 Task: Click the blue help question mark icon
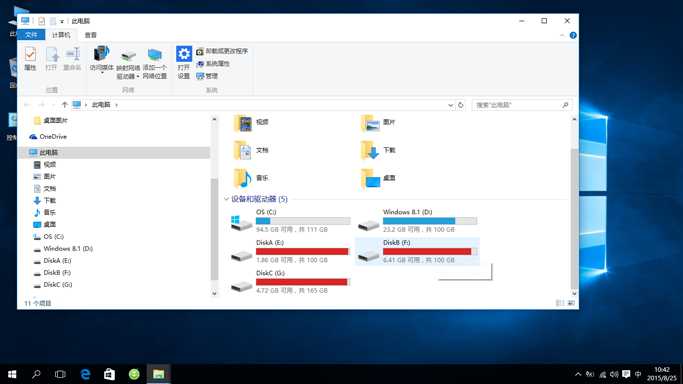click(573, 35)
